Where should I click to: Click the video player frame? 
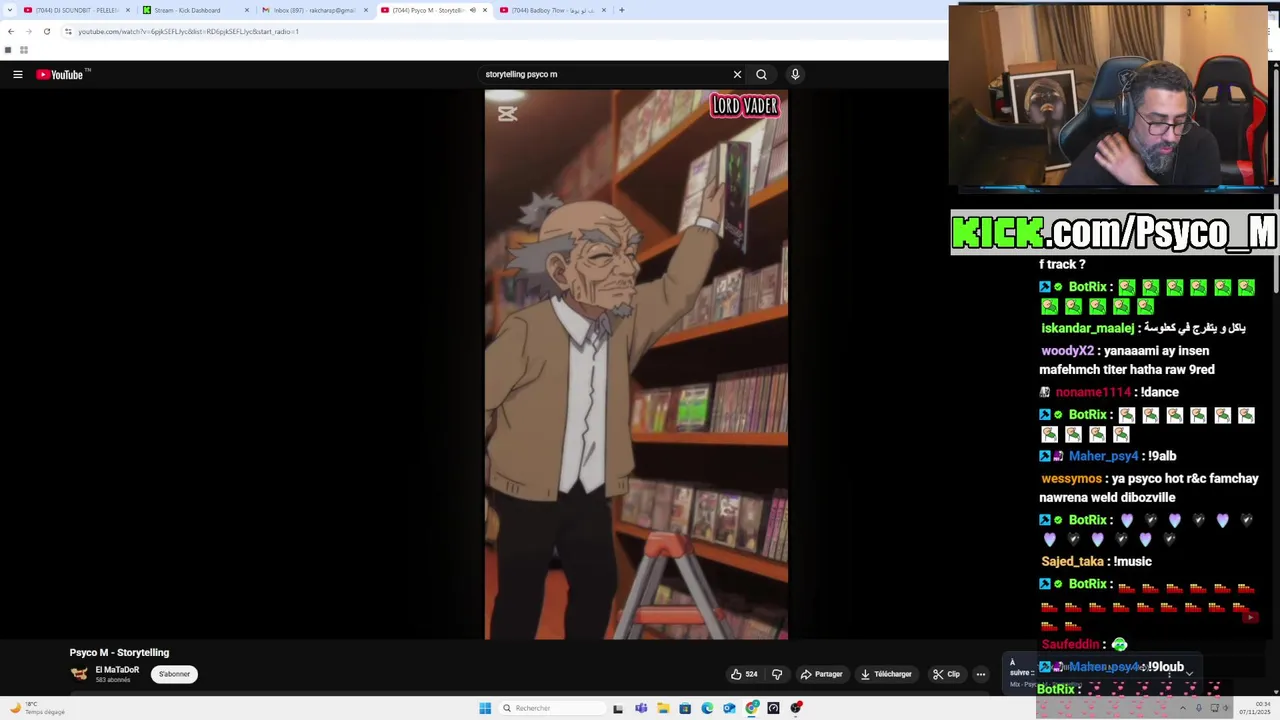[x=636, y=364]
